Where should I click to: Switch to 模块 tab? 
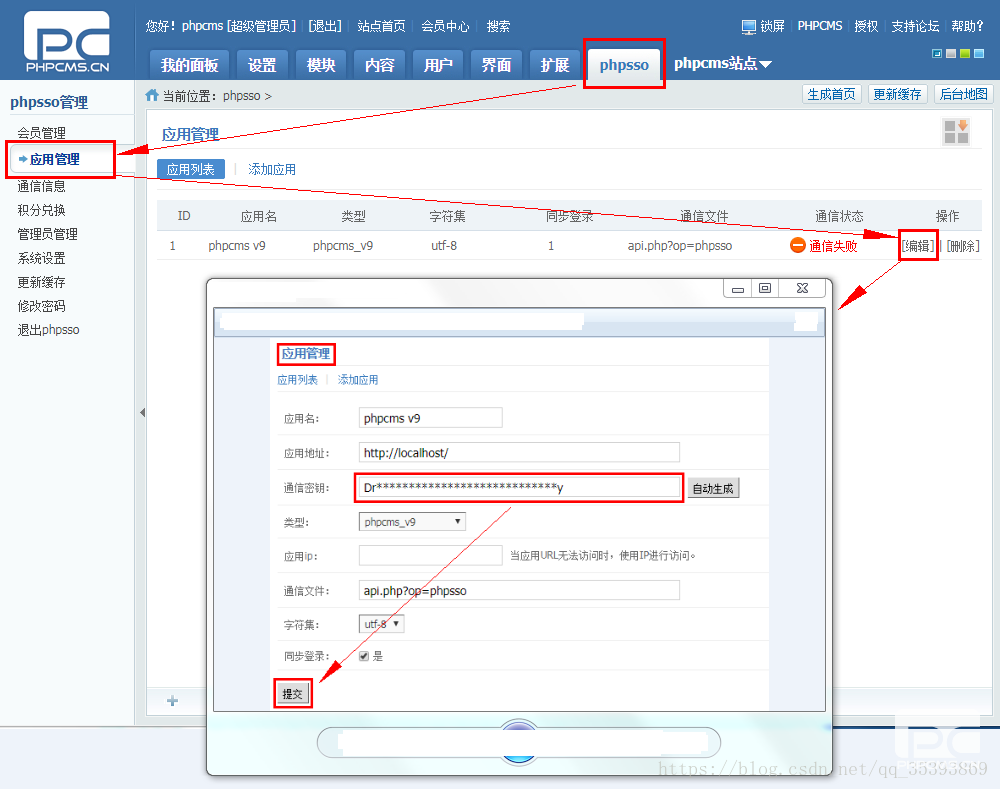click(321, 64)
